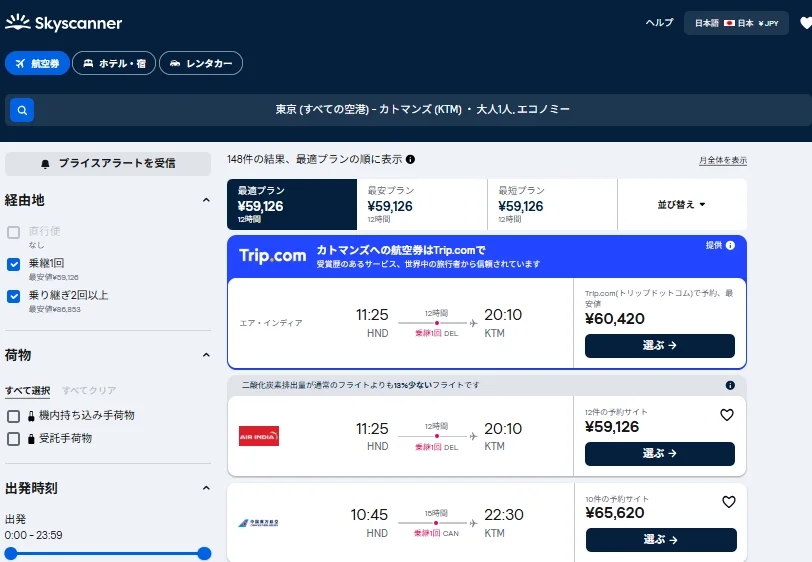The image size is (812, 562).
Task: Switch to ホテル・宿 tab
Action: (x=114, y=63)
